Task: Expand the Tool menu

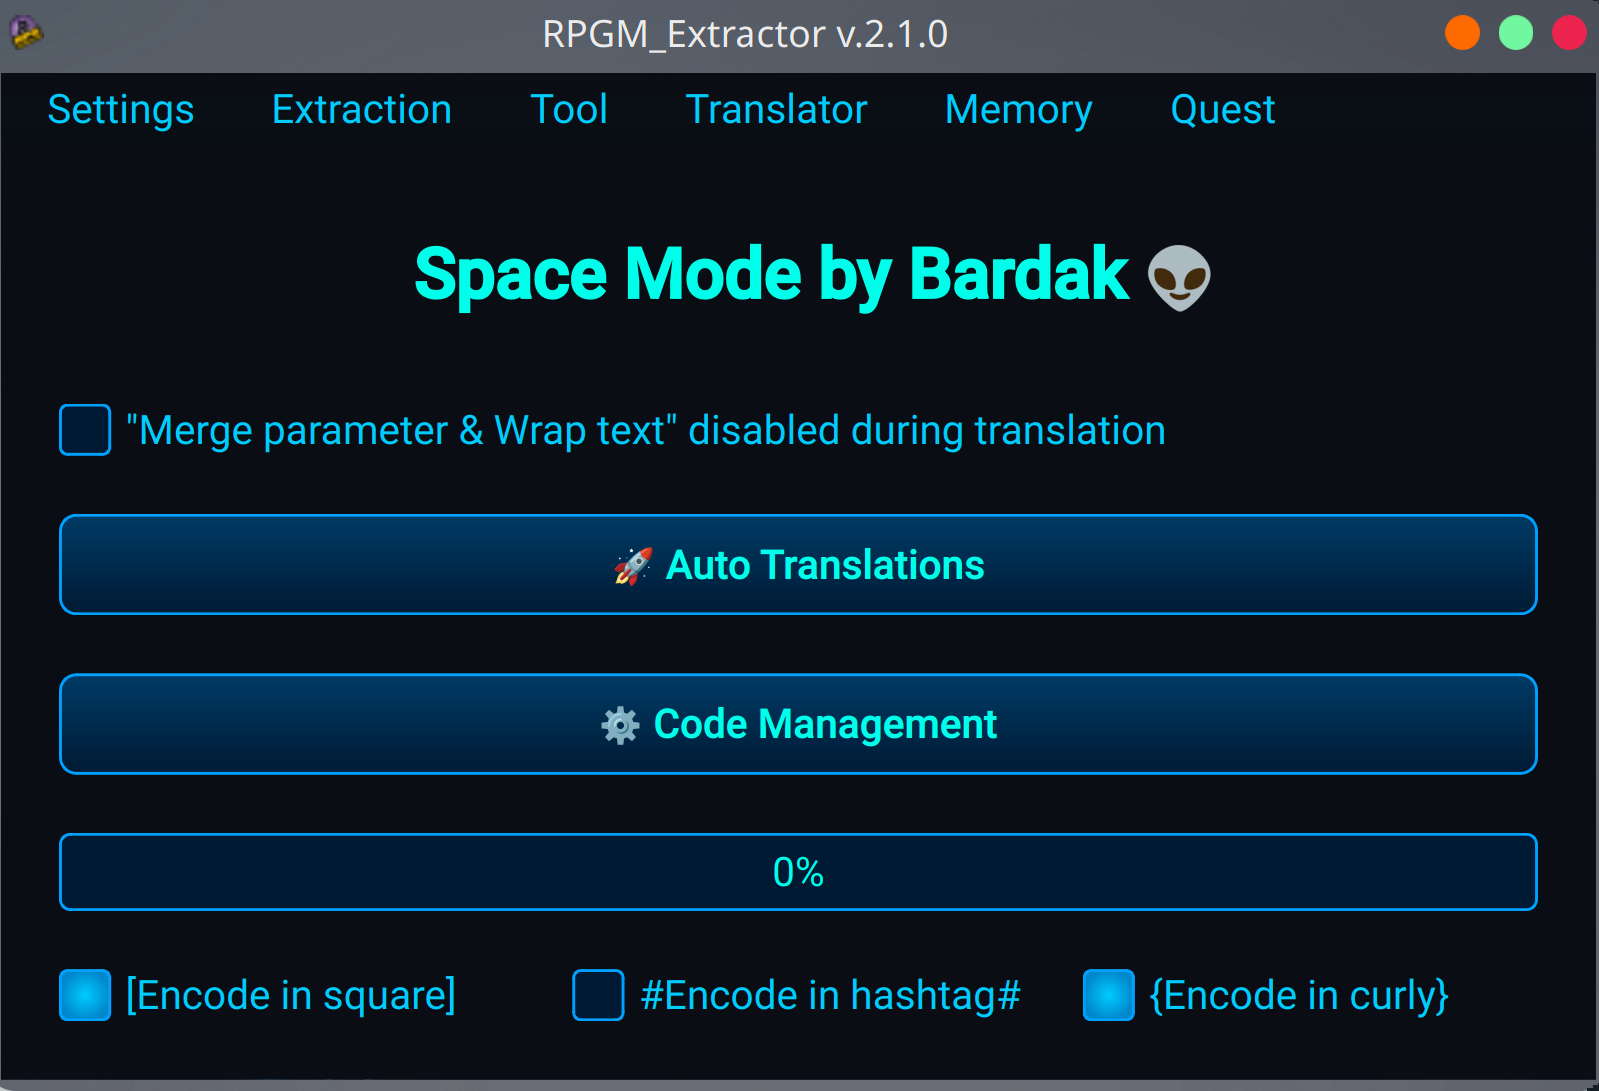Action: (569, 110)
